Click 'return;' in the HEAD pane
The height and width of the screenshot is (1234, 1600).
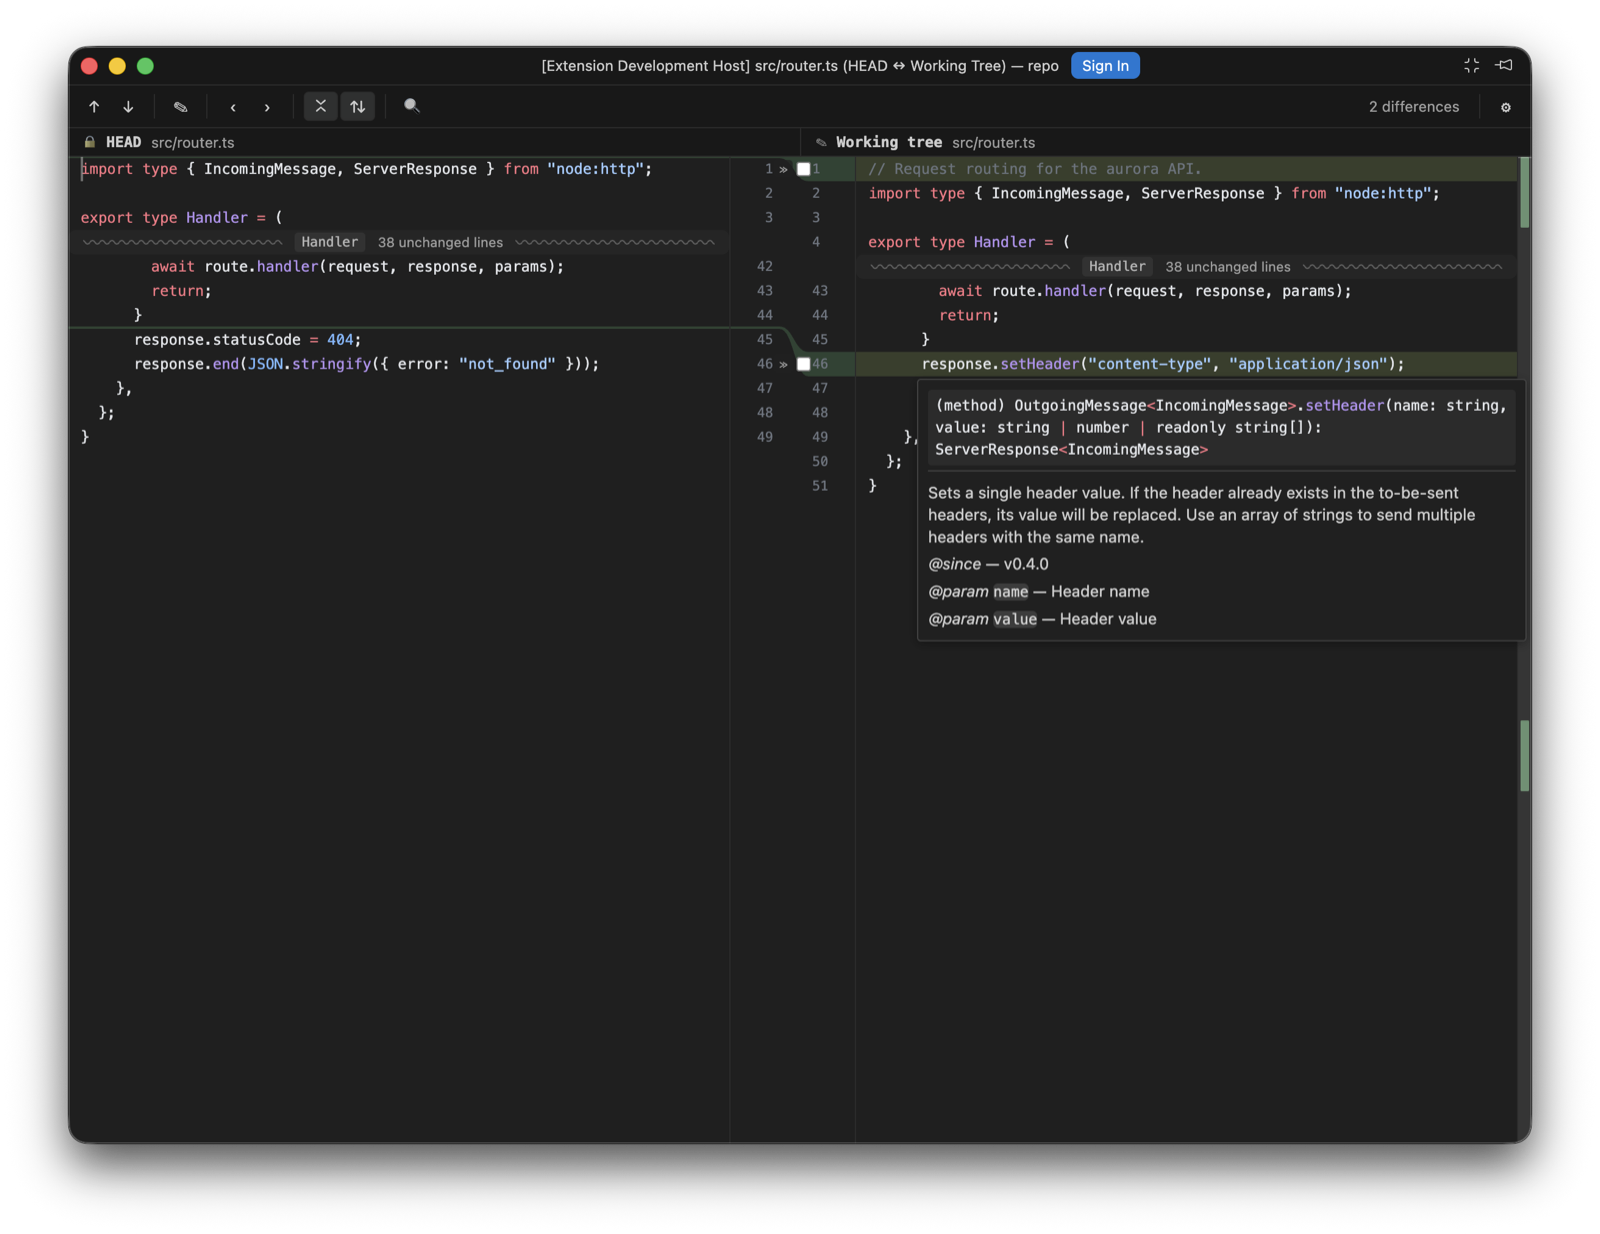click(x=181, y=291)
